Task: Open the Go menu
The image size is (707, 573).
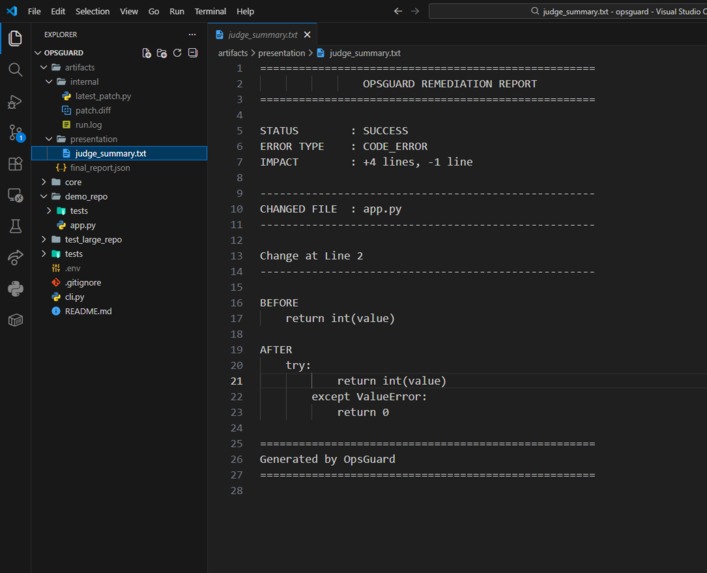Action: pos(154,11)
